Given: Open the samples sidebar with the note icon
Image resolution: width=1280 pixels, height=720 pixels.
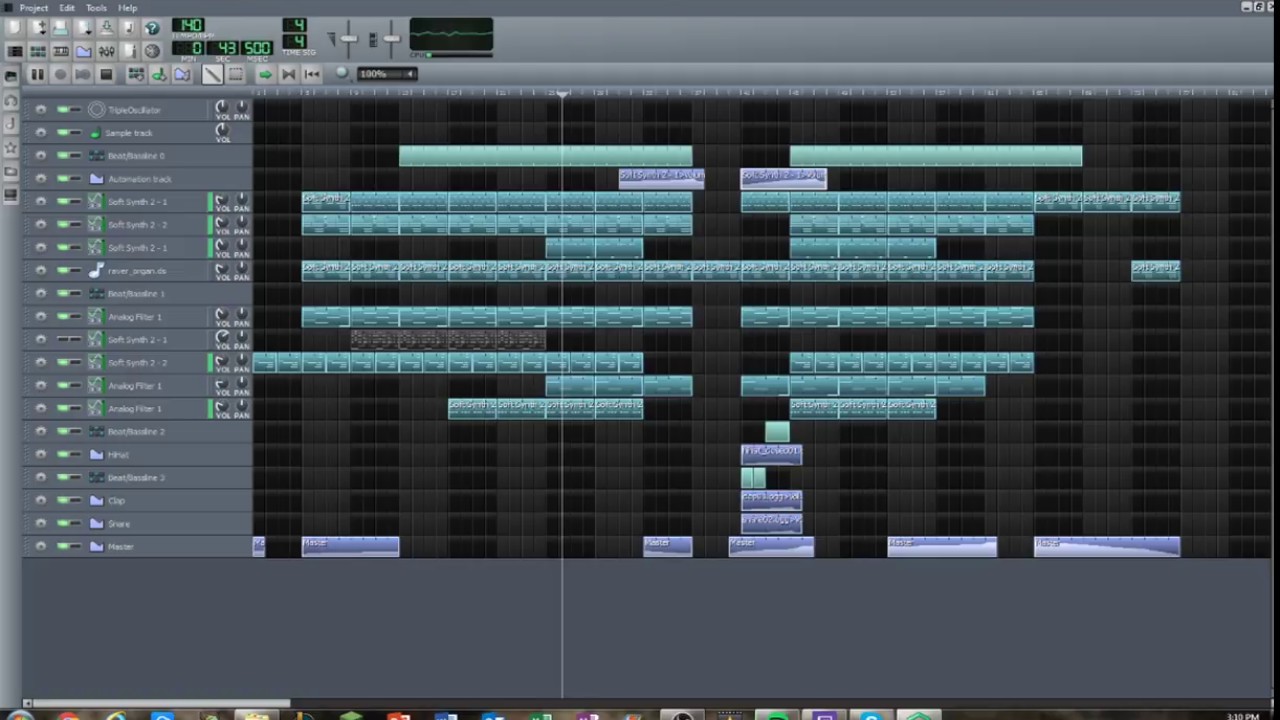Looking at the screenshot, I should point(11,124).
